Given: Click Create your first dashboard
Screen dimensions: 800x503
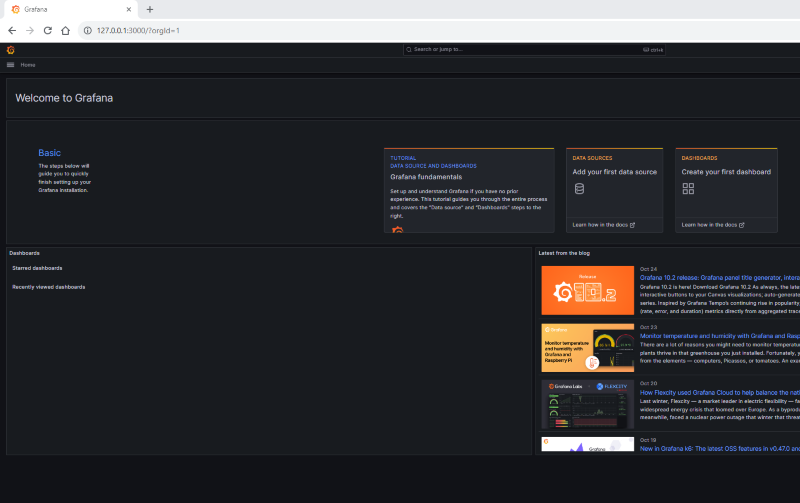Looking at the screenshot, I should click(726, 172).
